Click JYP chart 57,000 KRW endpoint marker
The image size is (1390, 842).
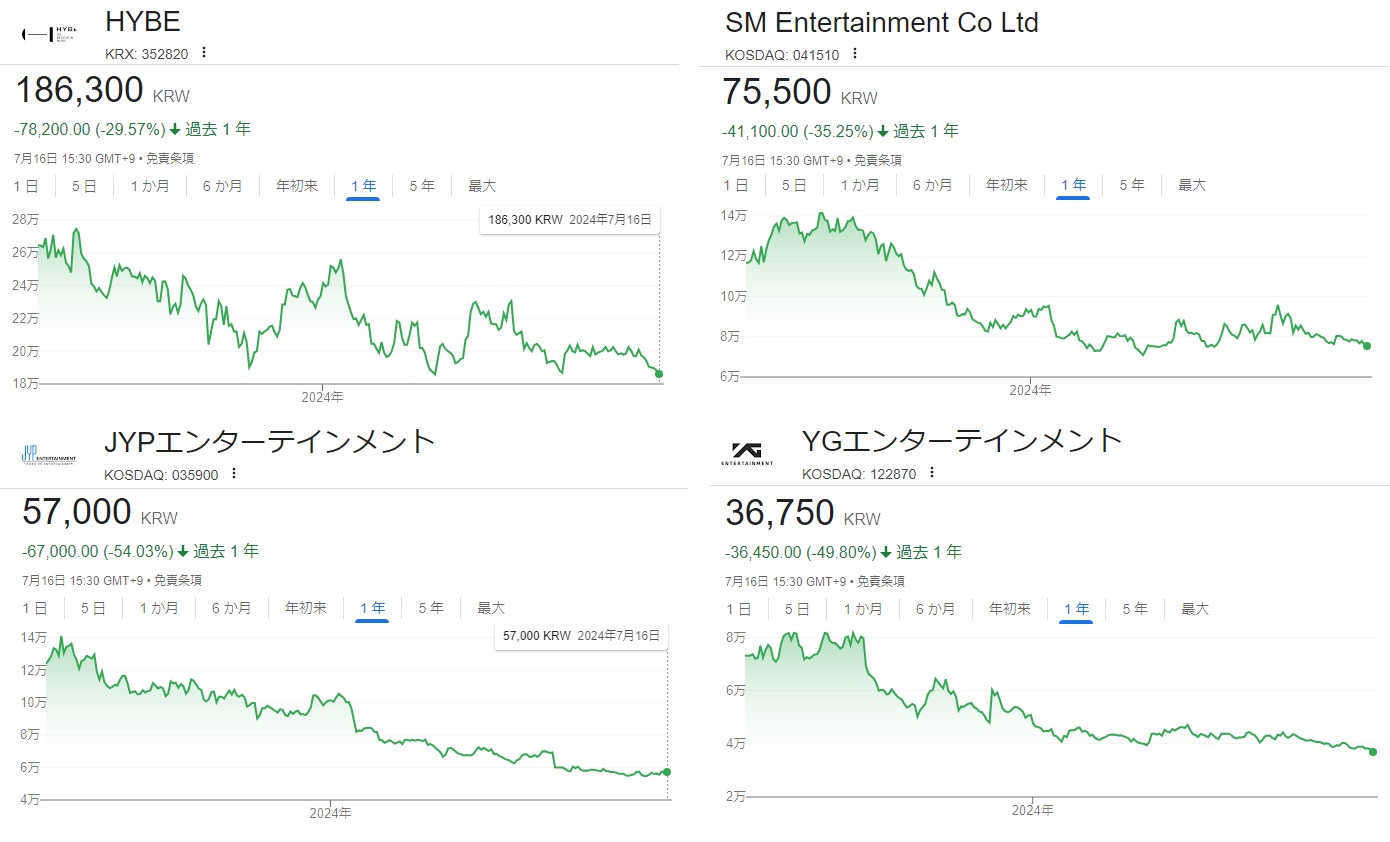[x=667, y=772]
